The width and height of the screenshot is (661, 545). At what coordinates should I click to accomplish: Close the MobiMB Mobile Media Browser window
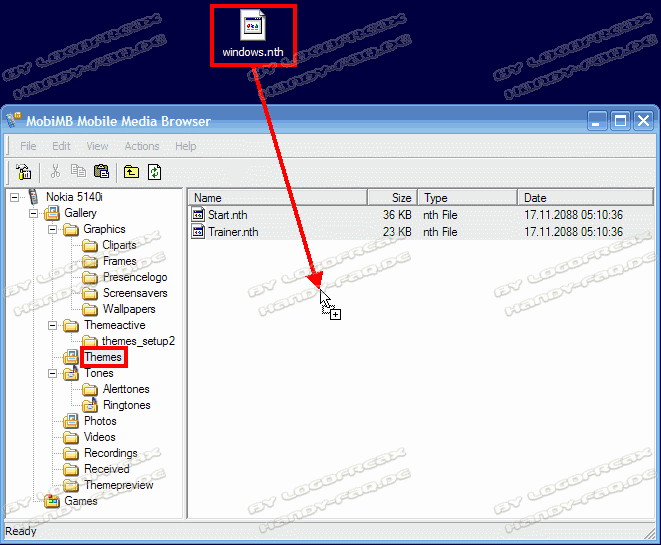(644, 121)
